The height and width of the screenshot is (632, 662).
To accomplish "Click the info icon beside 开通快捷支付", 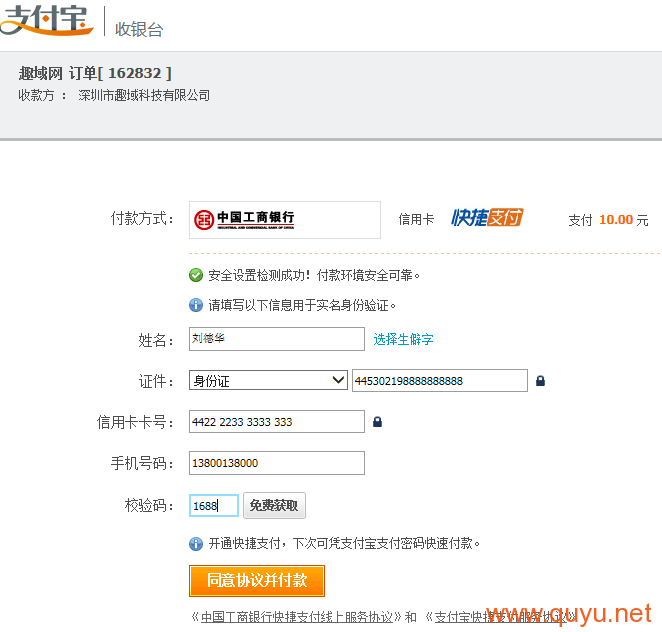I will pos(195,543).
